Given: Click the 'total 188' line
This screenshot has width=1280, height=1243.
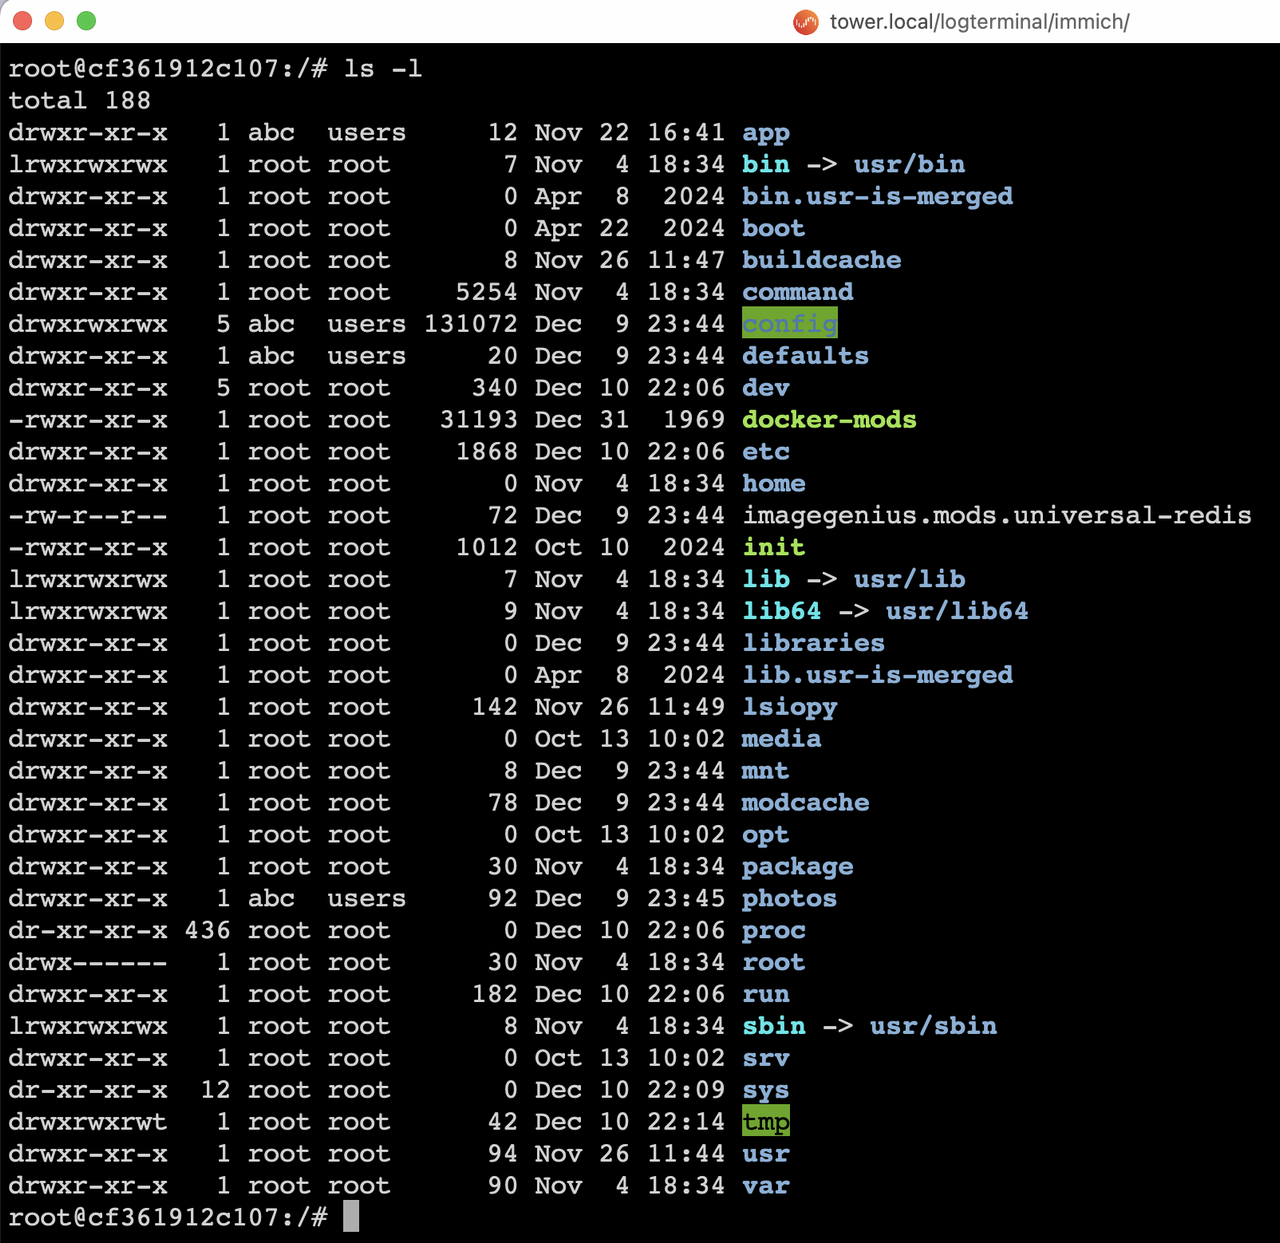Looking at the screenshot, I should tap(80, 101).
